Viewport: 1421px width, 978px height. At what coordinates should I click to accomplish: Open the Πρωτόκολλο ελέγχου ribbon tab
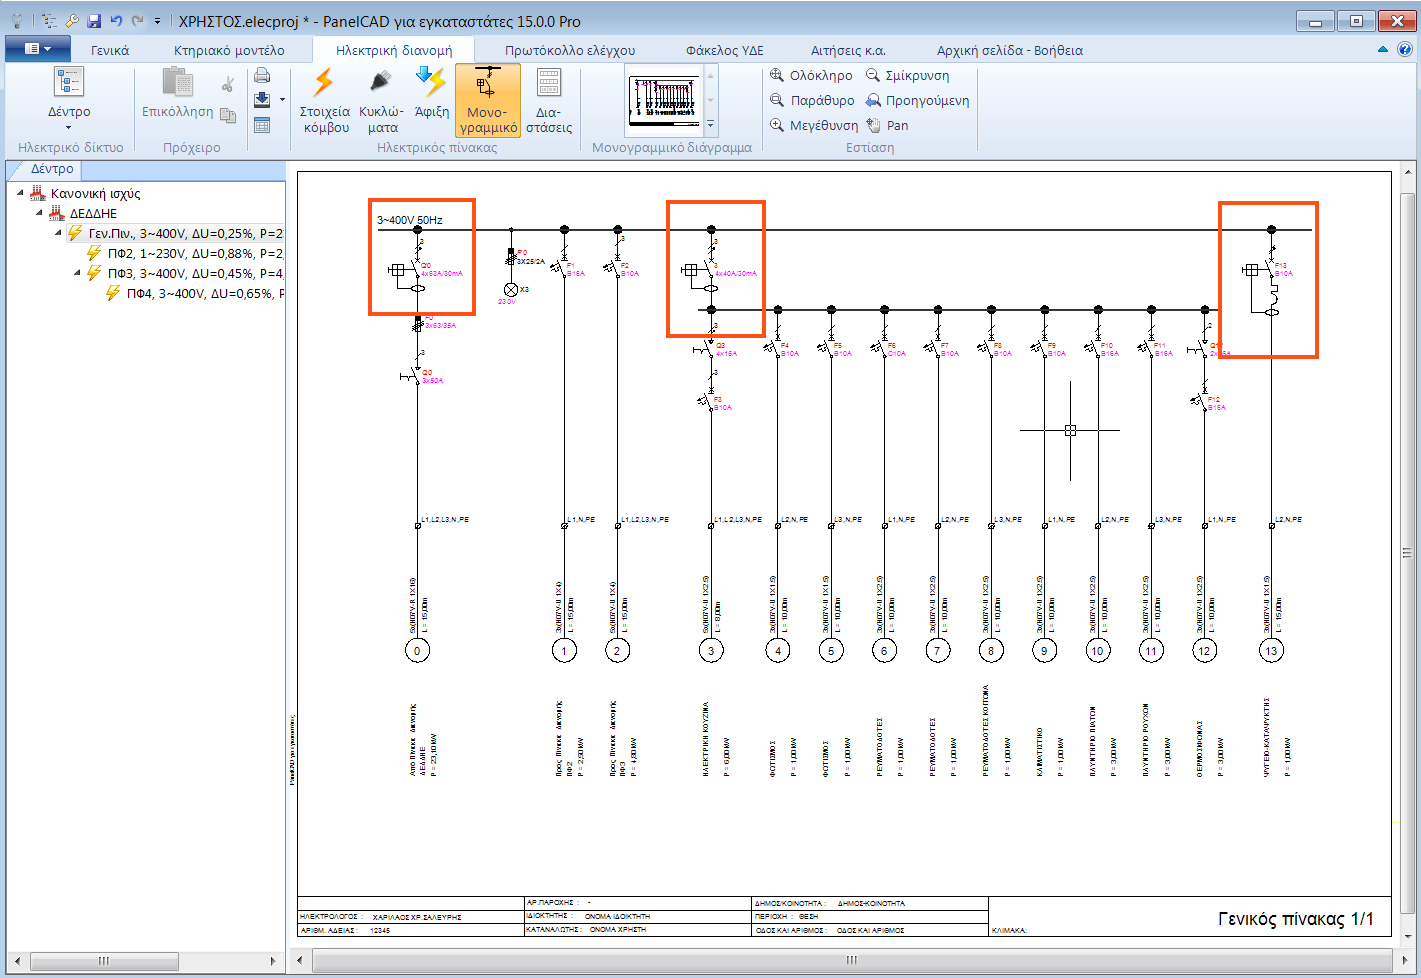point(569,50)
